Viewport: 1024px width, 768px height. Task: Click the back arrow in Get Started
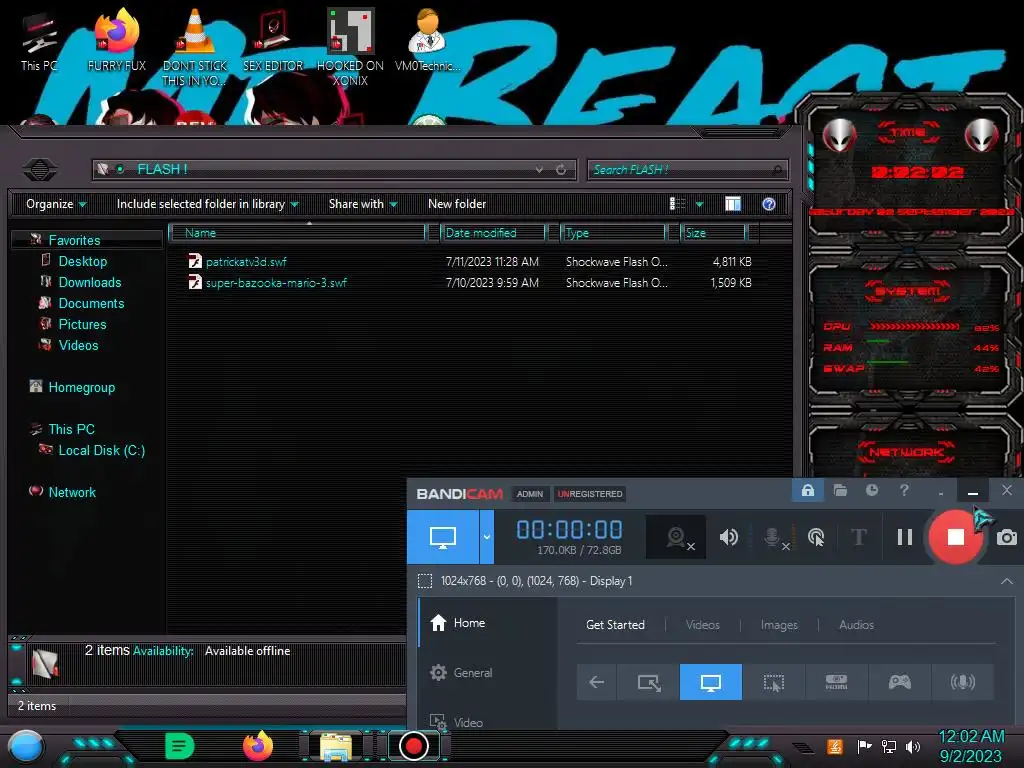coord(596,682)
